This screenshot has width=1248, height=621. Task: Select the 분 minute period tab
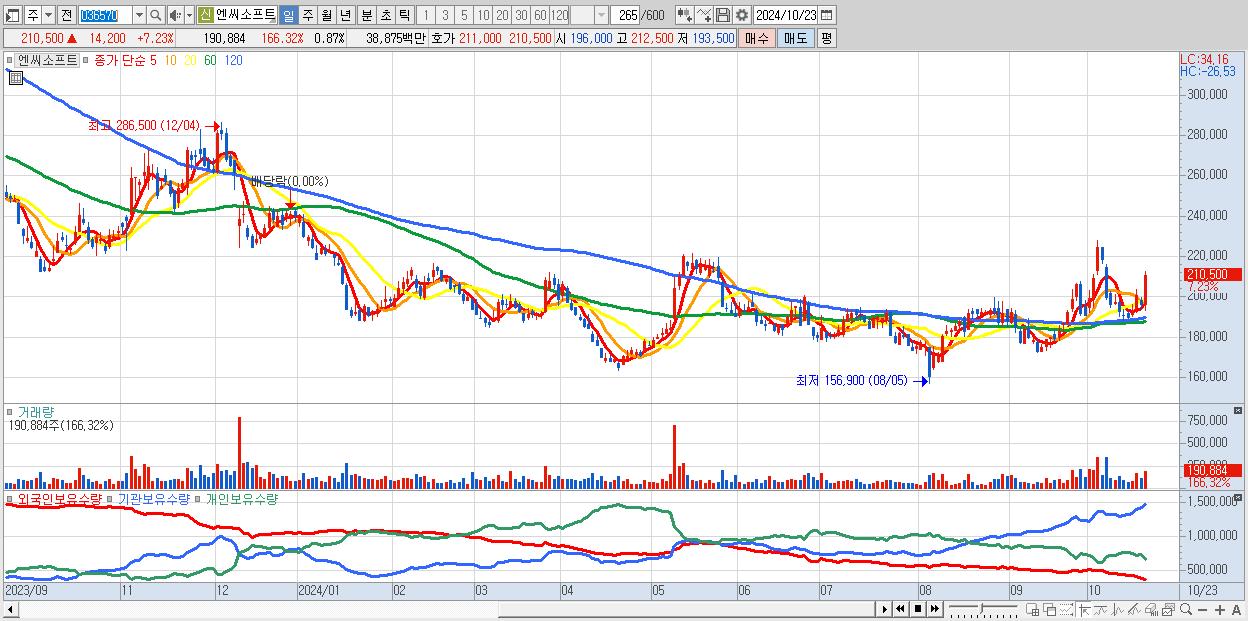pyautogui.click(x=366, y=15)
